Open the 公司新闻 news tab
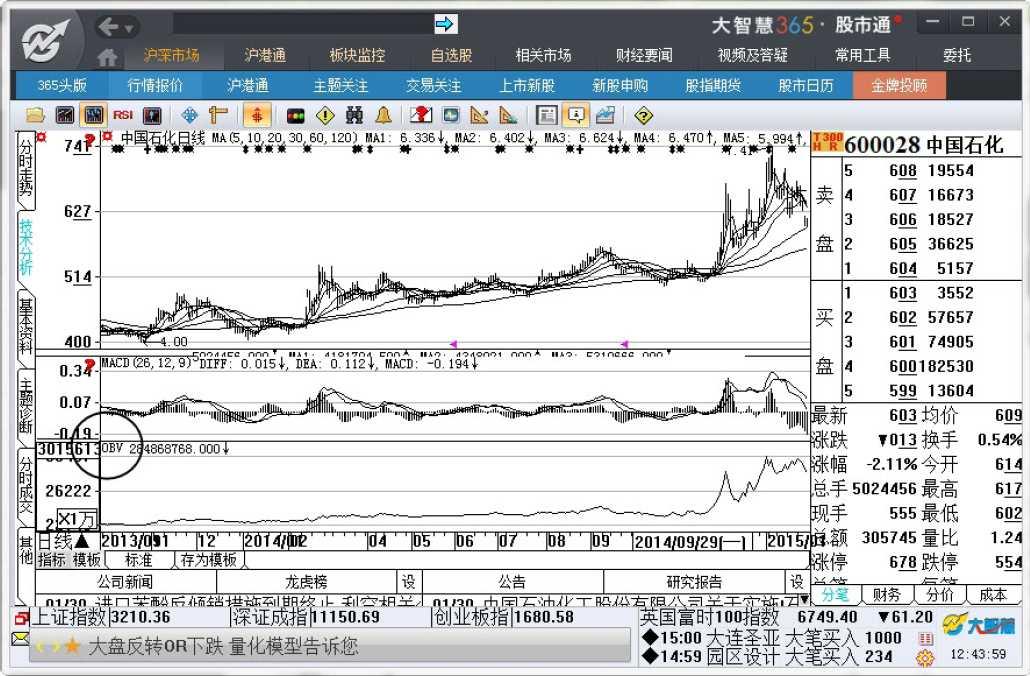1030x676 pixels. point(125,582)
